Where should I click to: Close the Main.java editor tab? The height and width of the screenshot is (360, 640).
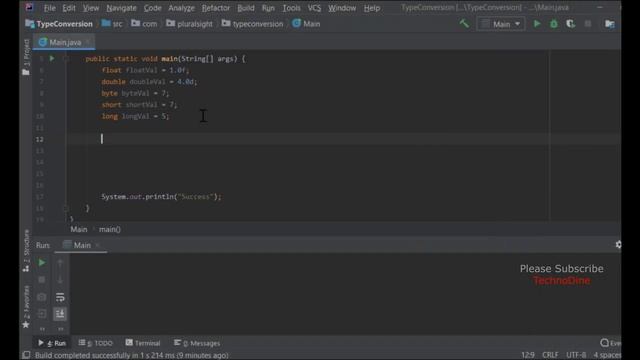[88, 42]
